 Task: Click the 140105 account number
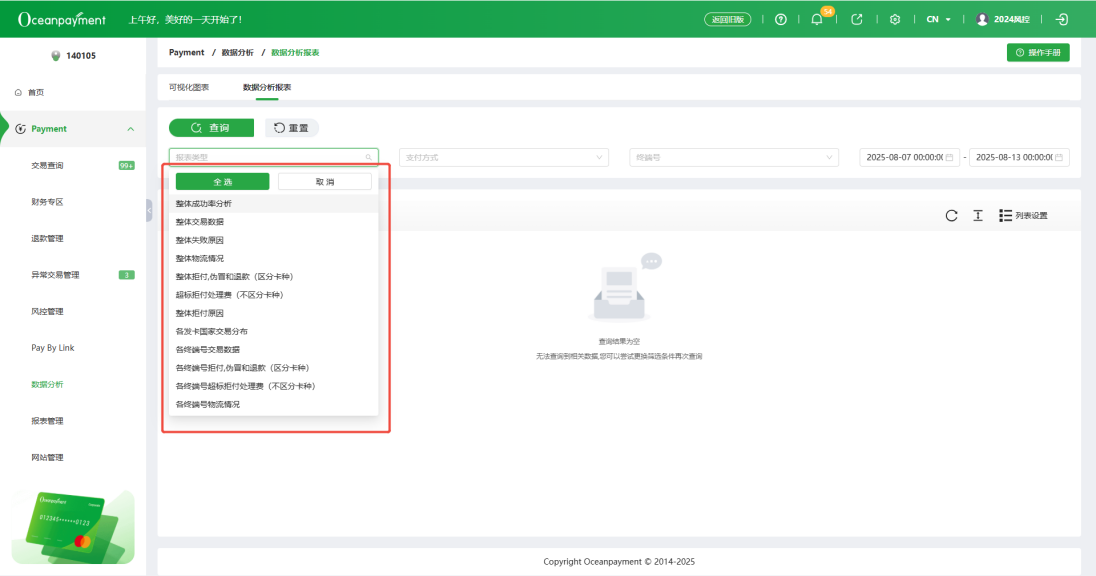[81, 56]
